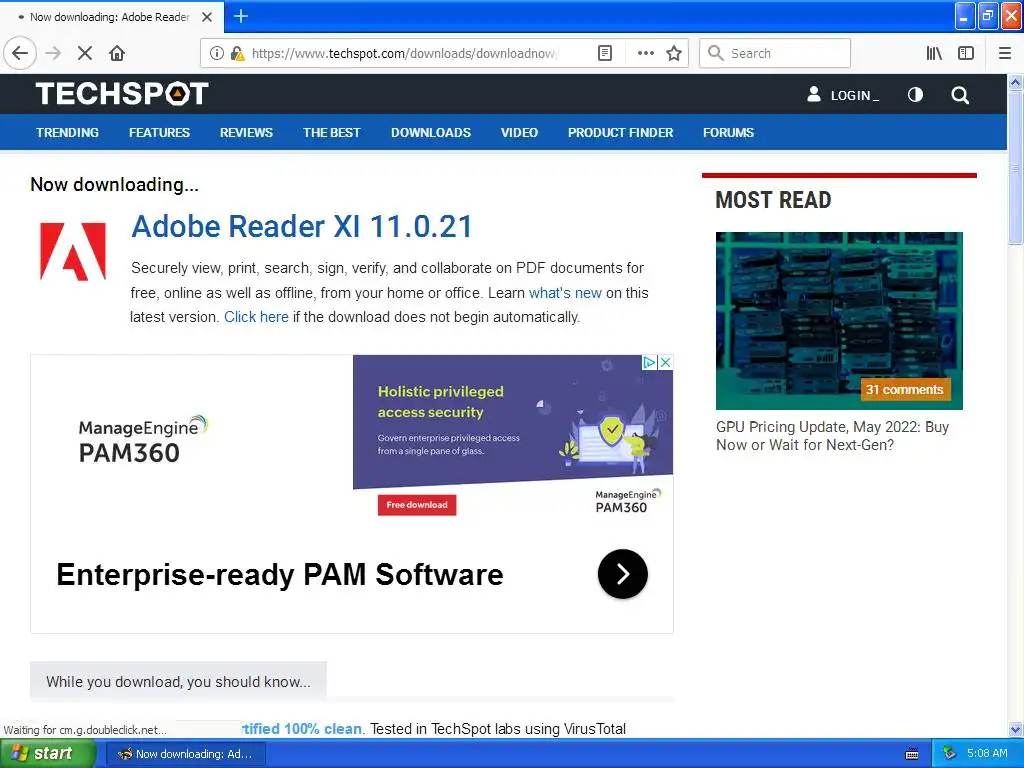1024x768 pixels.
Task: Open GPU Pricing Update article link
Action: pos(832,436)
